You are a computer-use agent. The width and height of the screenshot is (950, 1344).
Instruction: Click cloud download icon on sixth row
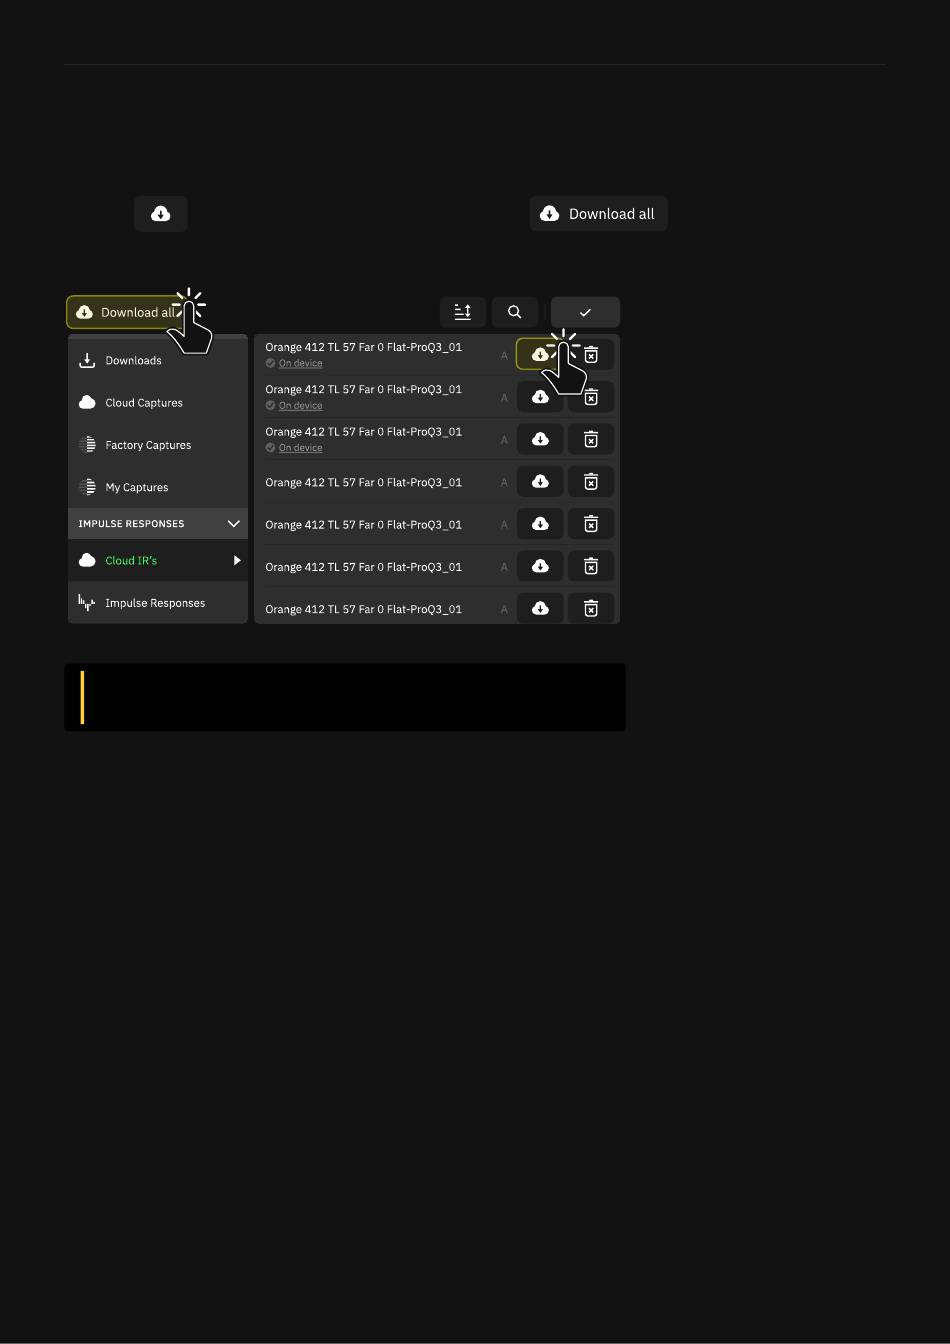540,566
